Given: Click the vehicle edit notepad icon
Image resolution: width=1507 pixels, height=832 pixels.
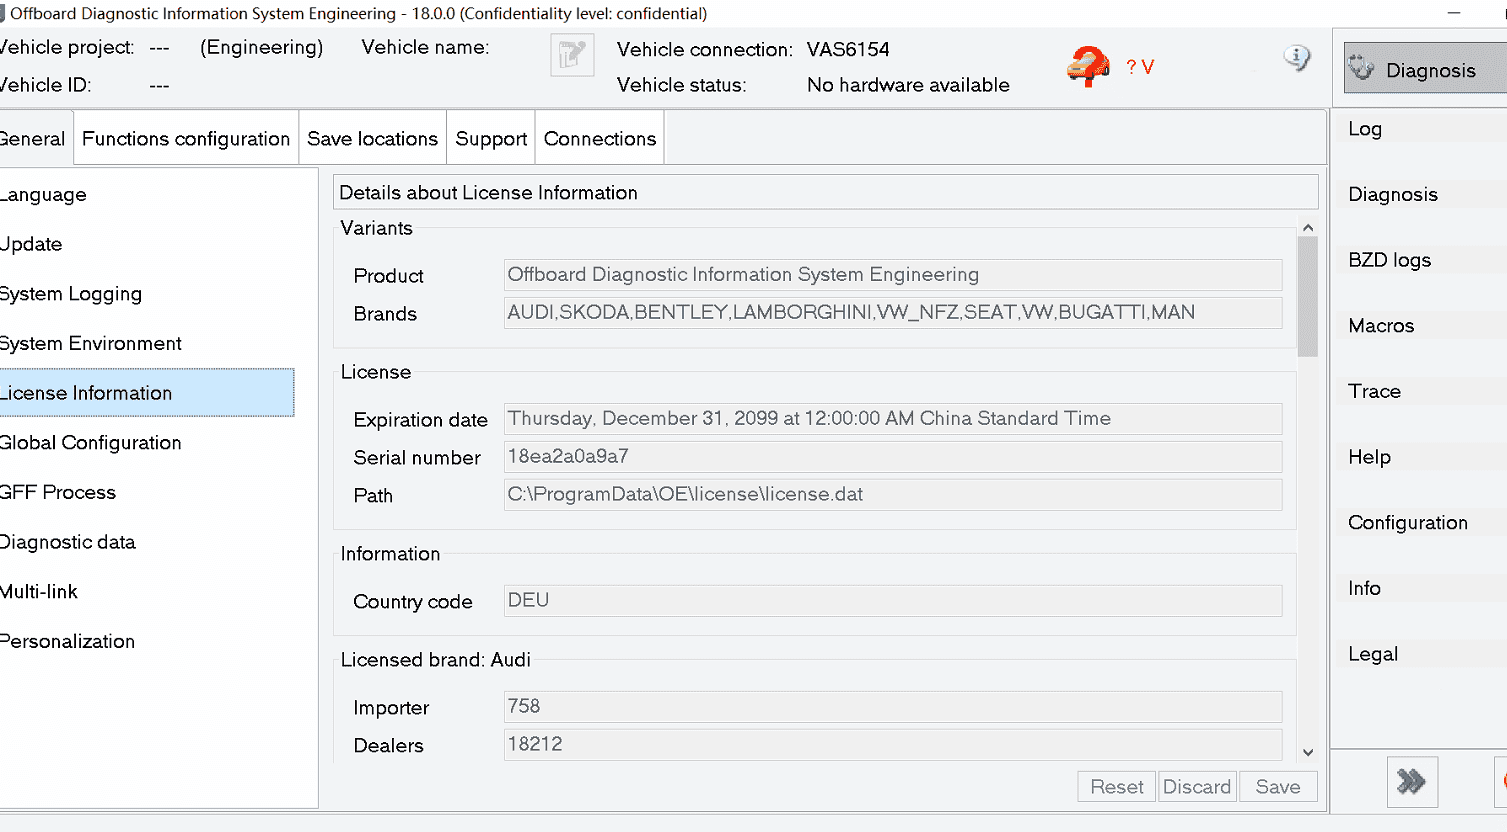Looking at the screenshot, I should 572,55.
